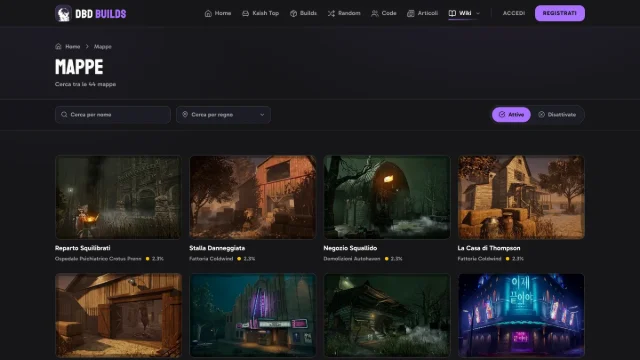Open the Korean neon sign map thumbnail
Viewport: 640px width, 360px height.
(x=521, y=316)
